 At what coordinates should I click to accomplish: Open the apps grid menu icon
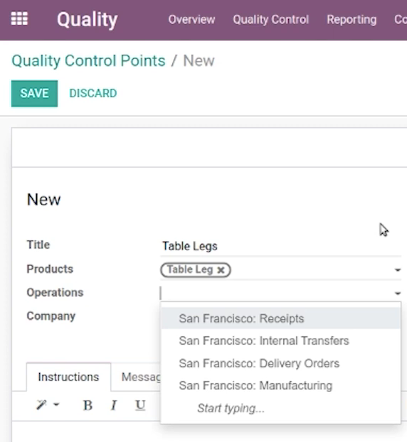[19, 19]
